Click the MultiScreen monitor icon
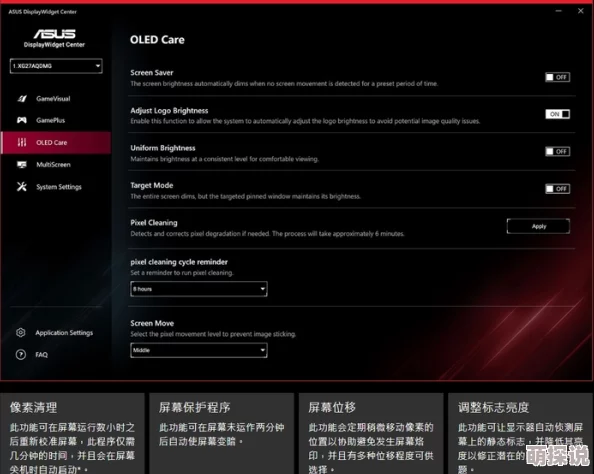The image size is (594, 474). coord(22,164)
